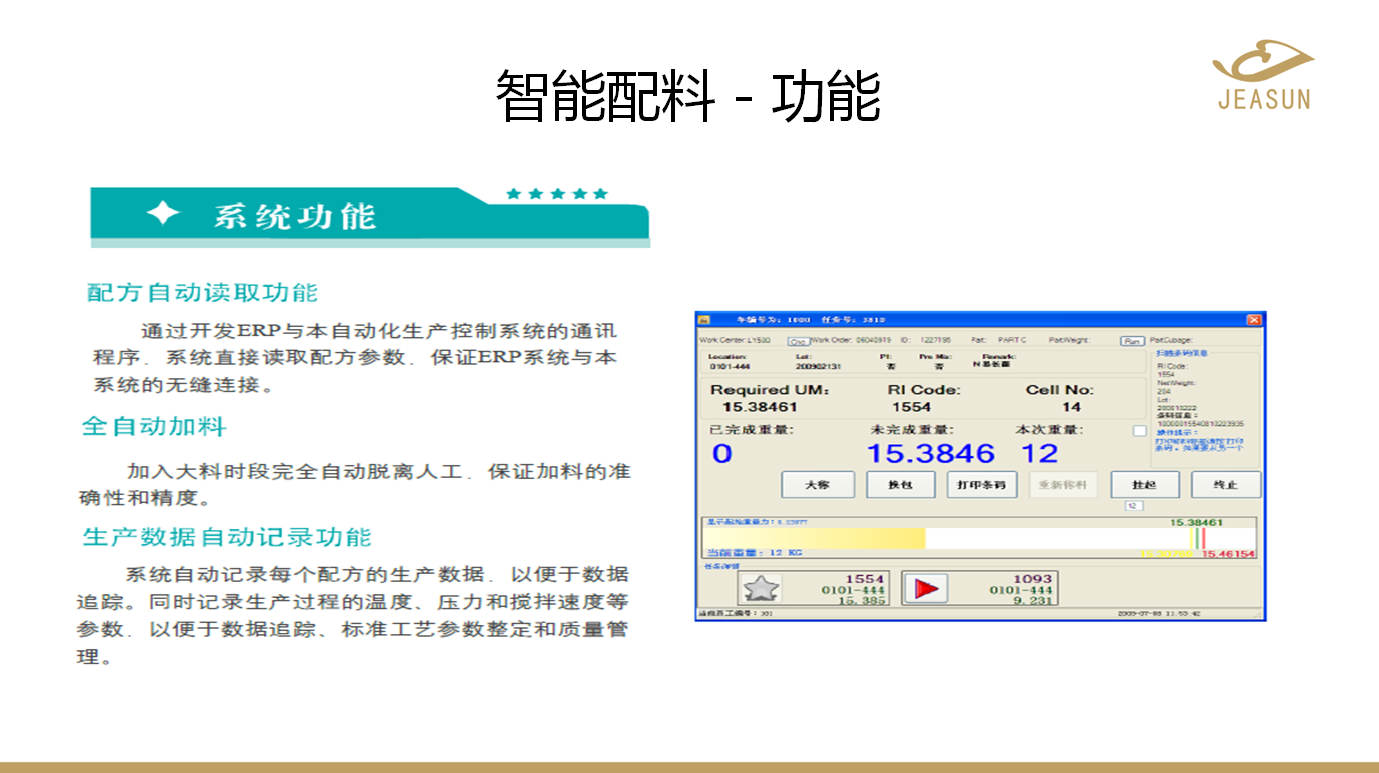Viewport: 1379px width, 773px height.
Task: Click the five stars on the banner
Action: pos(557,194)
